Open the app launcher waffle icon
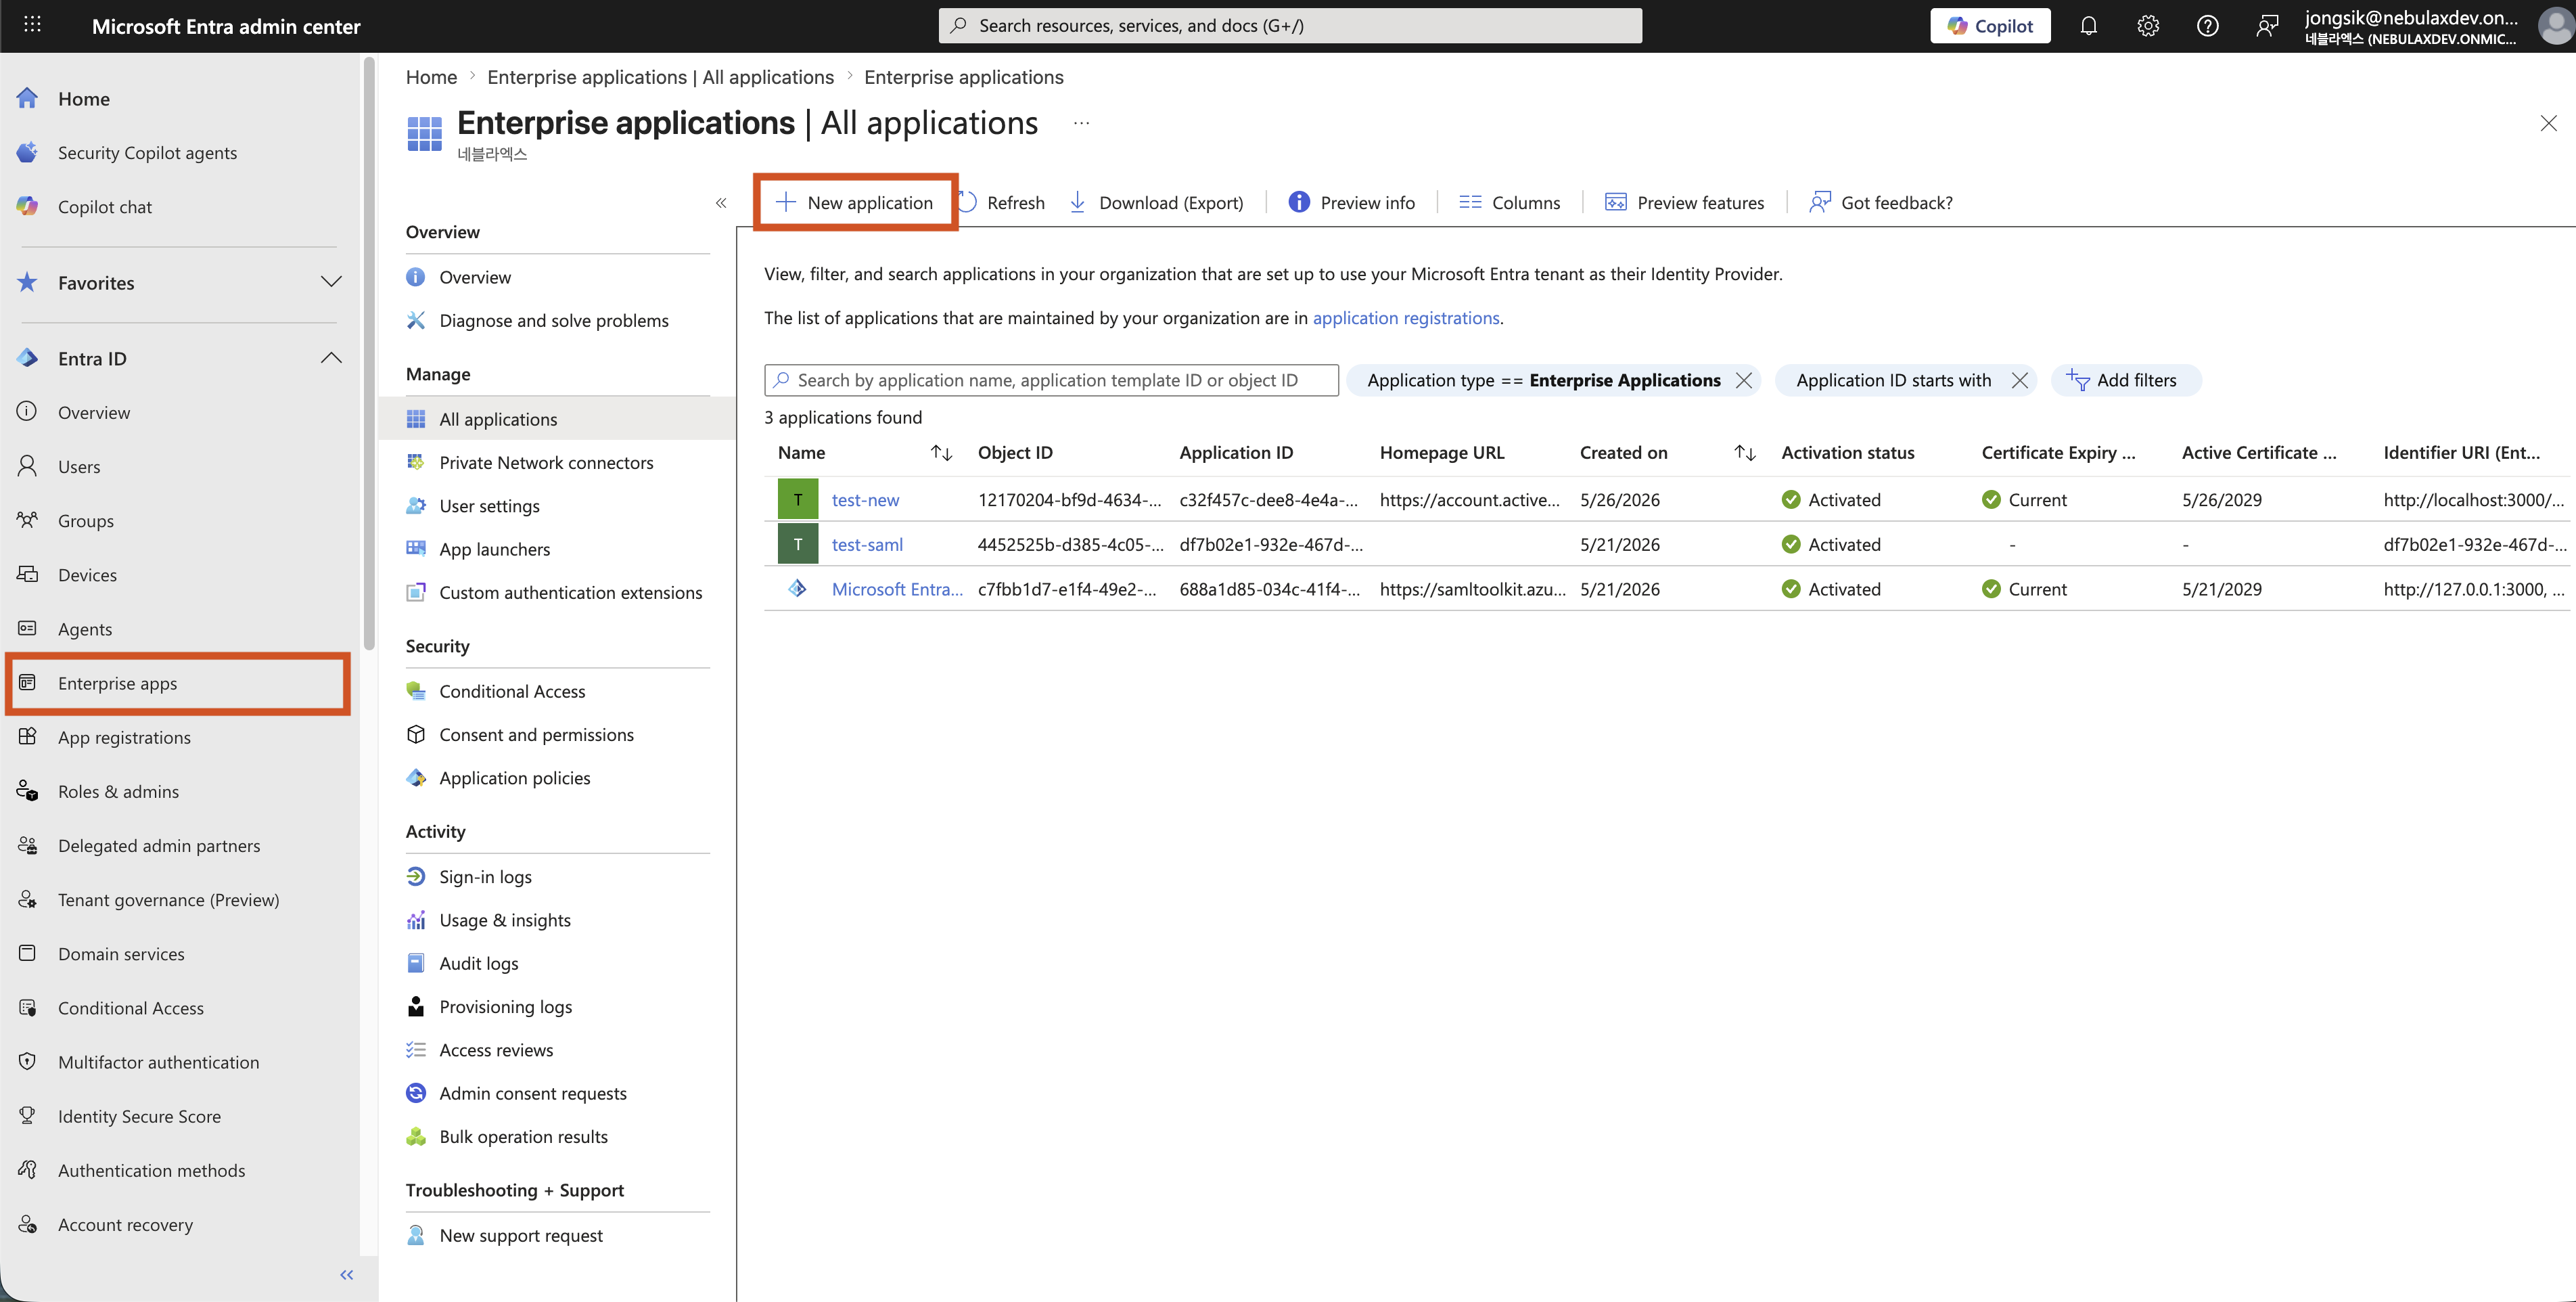This screenshot has width=2576, height=1302. pyautogui.click(x=32, y=25)
